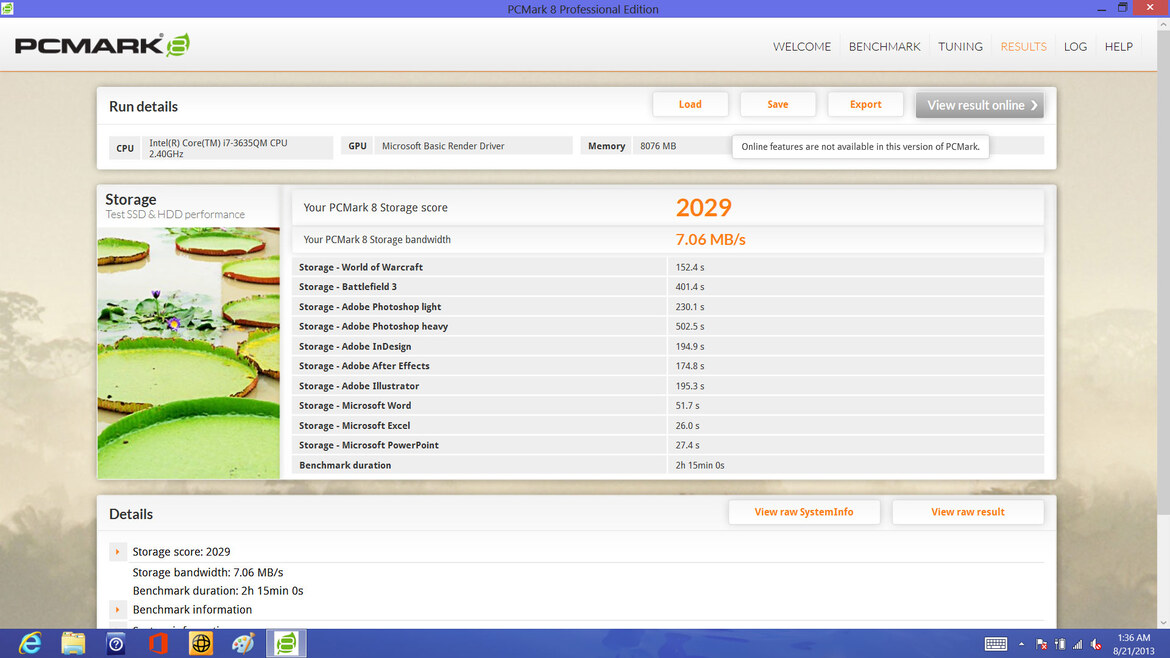Click the Benchmark duration row label

pos(345,465)
